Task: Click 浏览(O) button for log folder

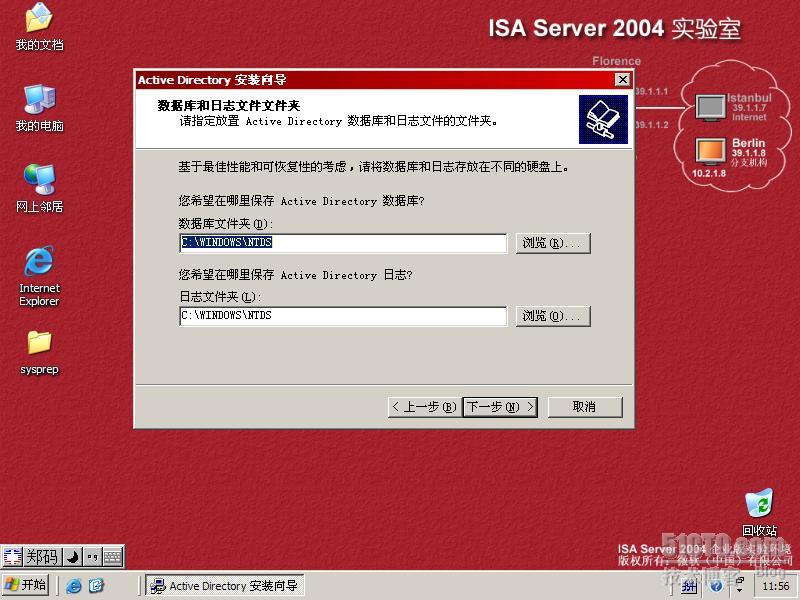Action: (x=553, y=316)
